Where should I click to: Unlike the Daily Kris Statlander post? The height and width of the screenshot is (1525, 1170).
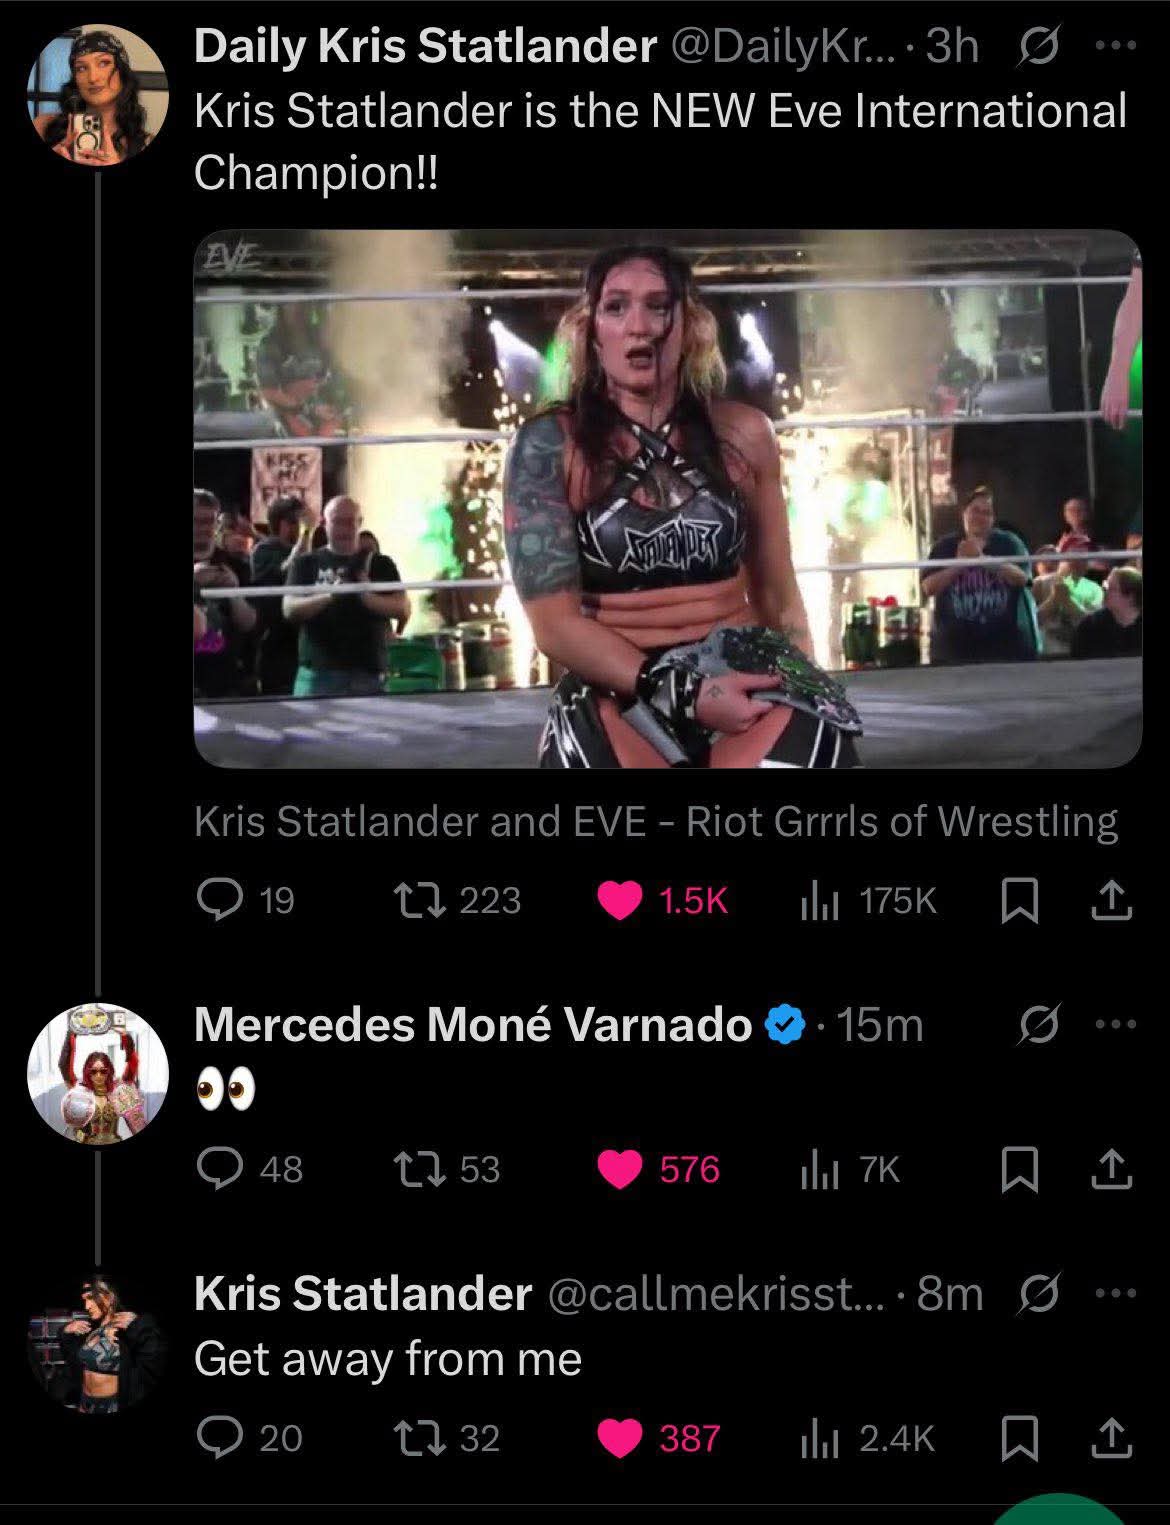pyautogui.click(x=619, y=901)
